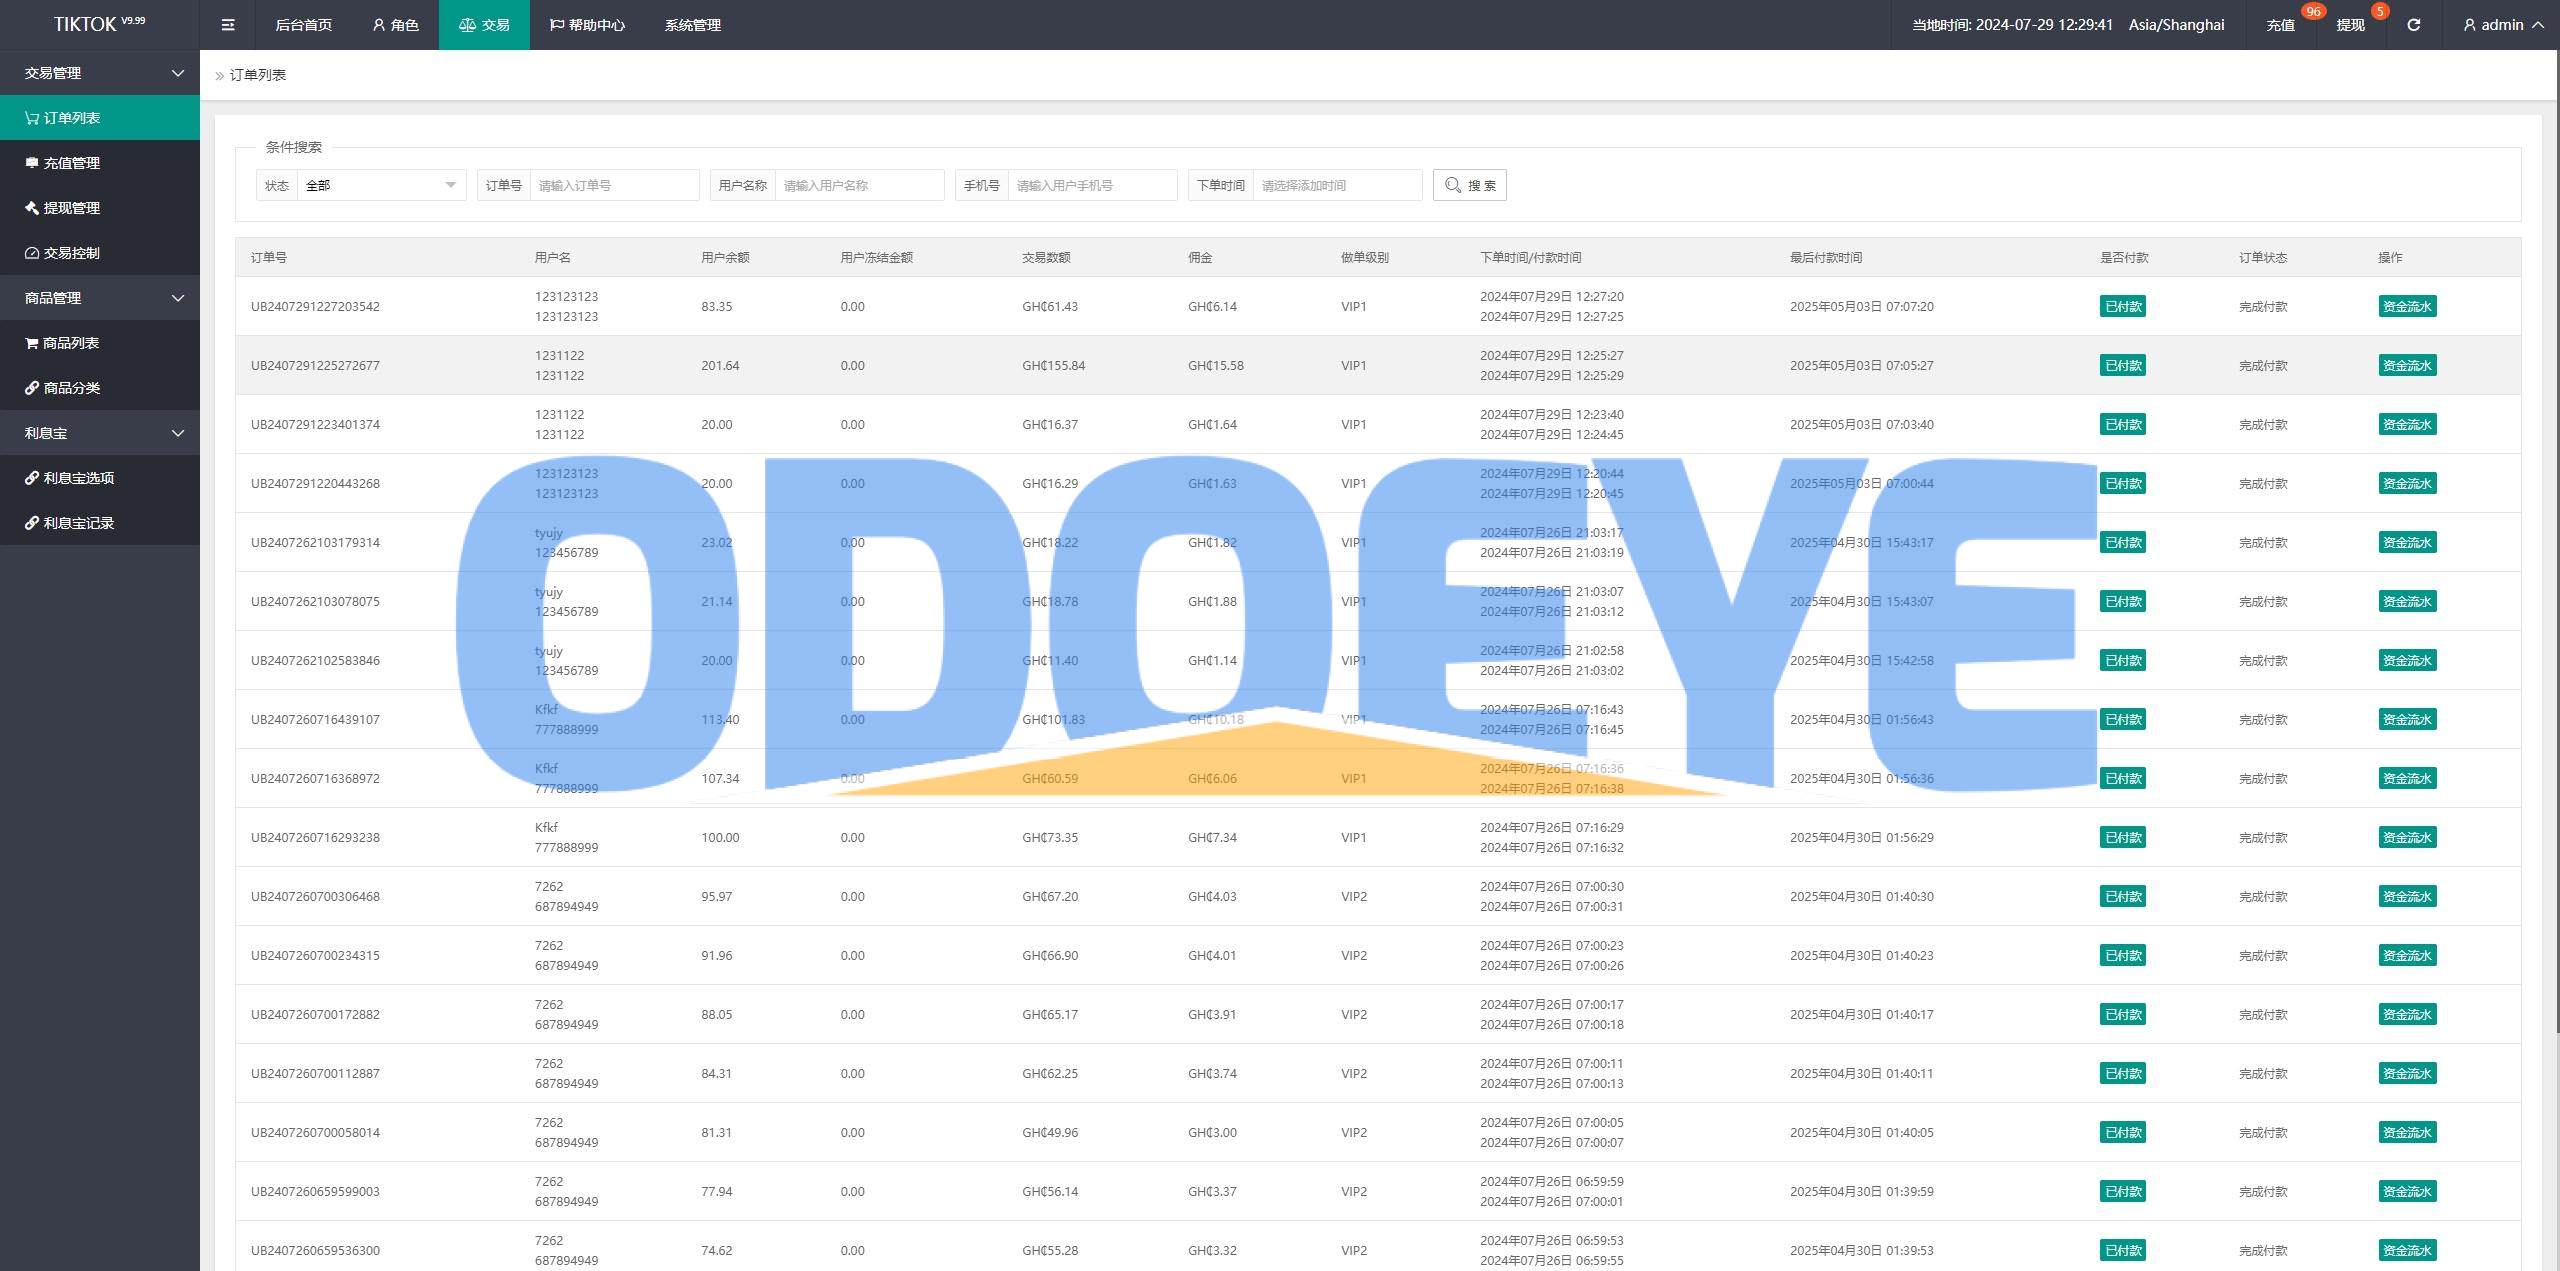Open the 状态 全部 dropdown
Screen dimensions: 2560x1271
point(381,185)
